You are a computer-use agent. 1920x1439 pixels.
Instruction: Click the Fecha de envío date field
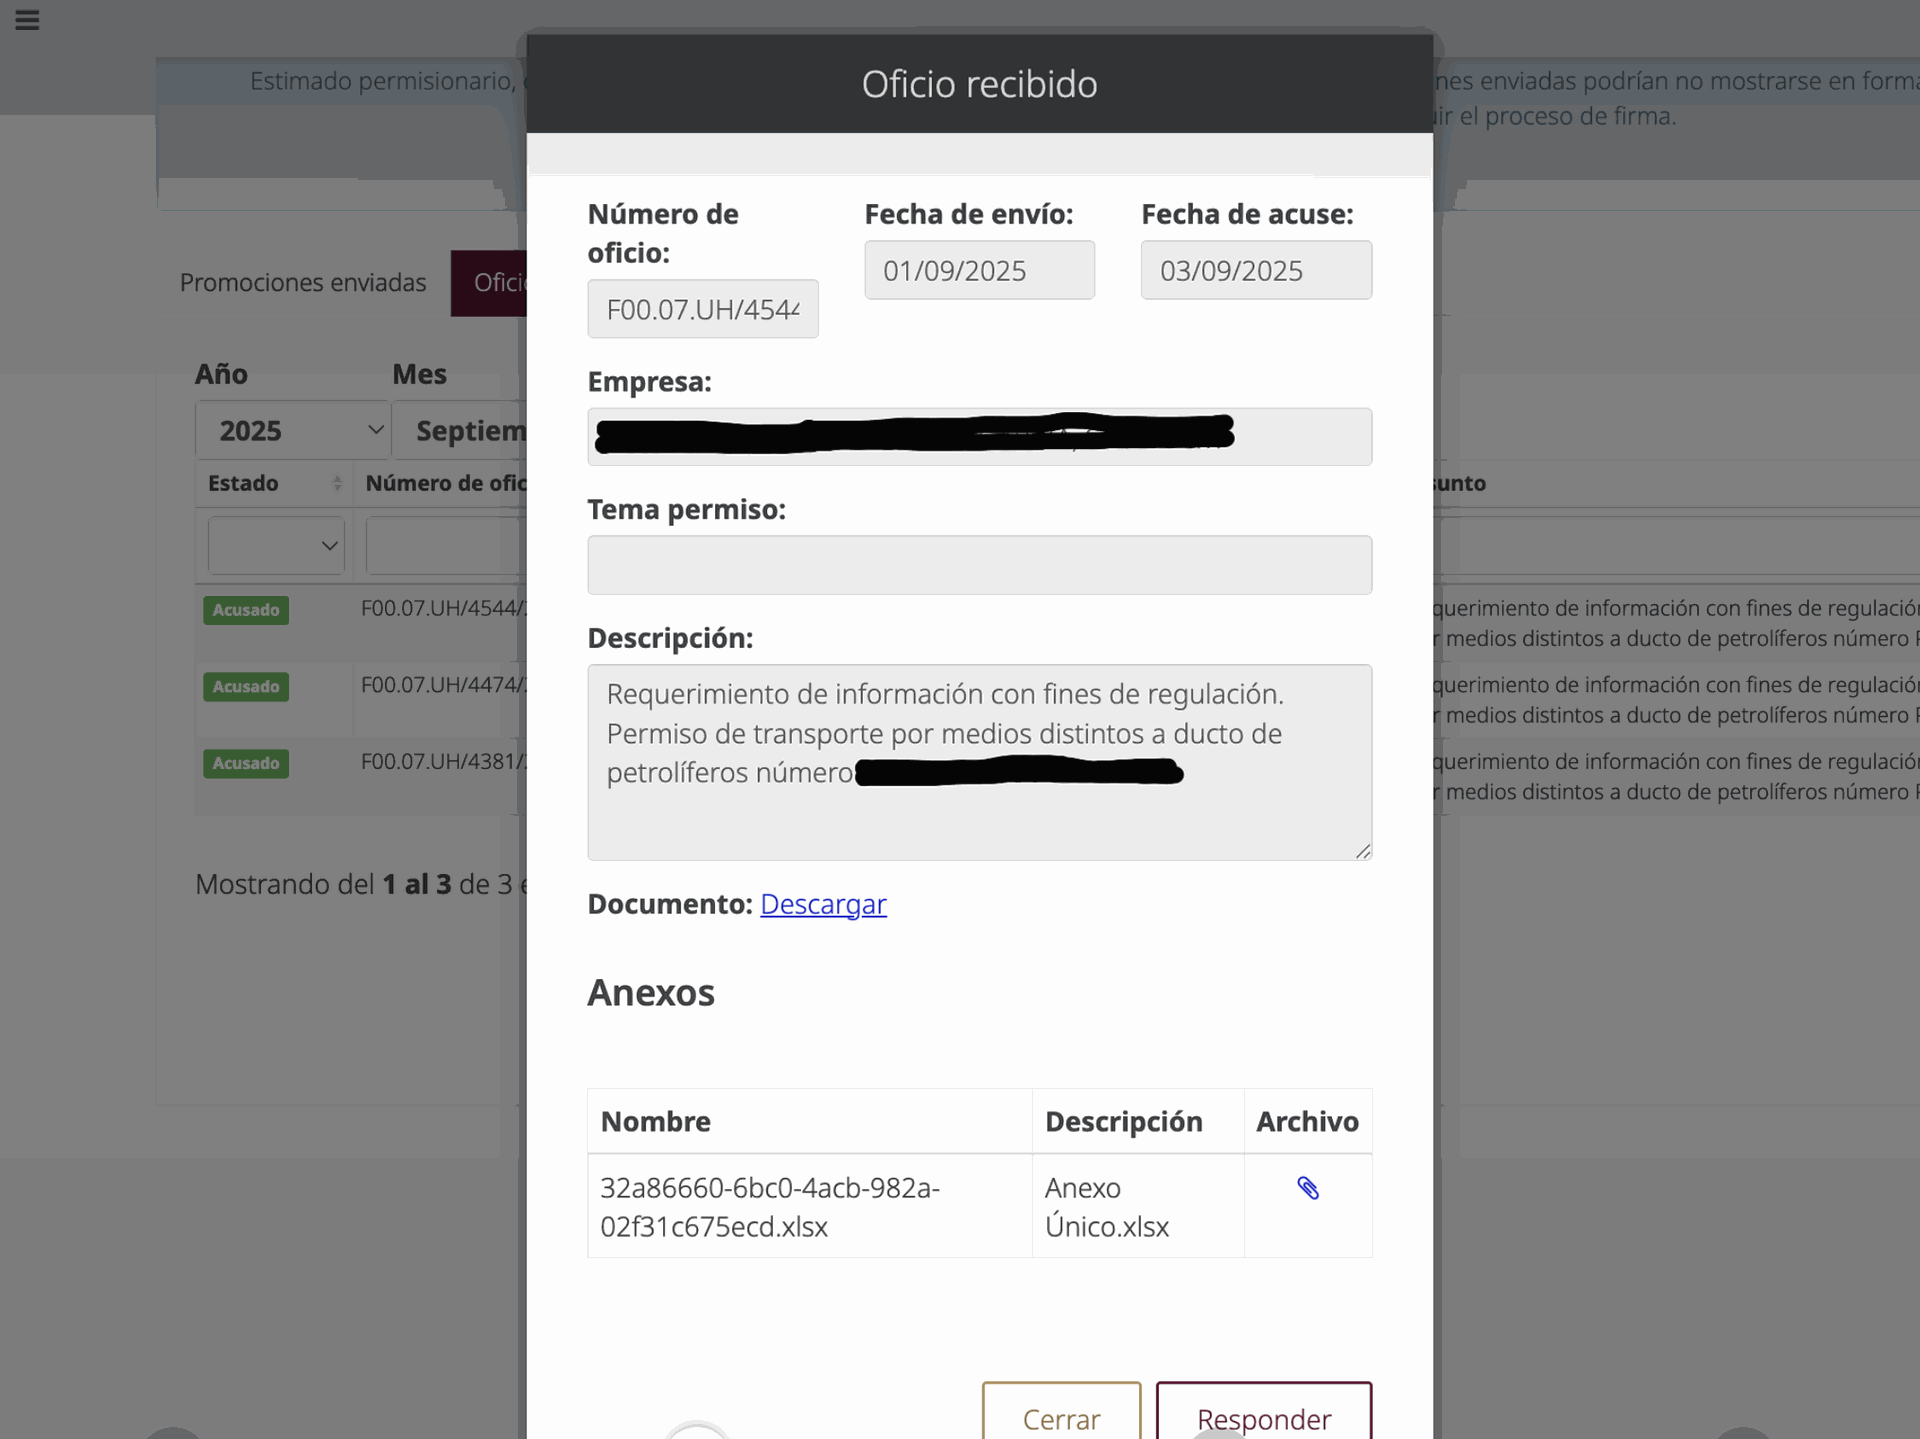coord(979,269)
